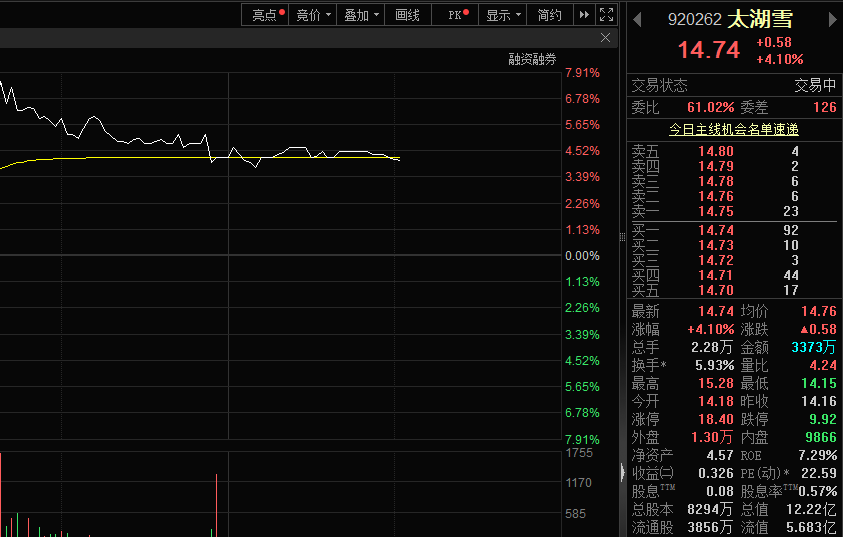Click the 均价 value 14.76
Screen dimensions: 843x537
click(x=819, y=311)
